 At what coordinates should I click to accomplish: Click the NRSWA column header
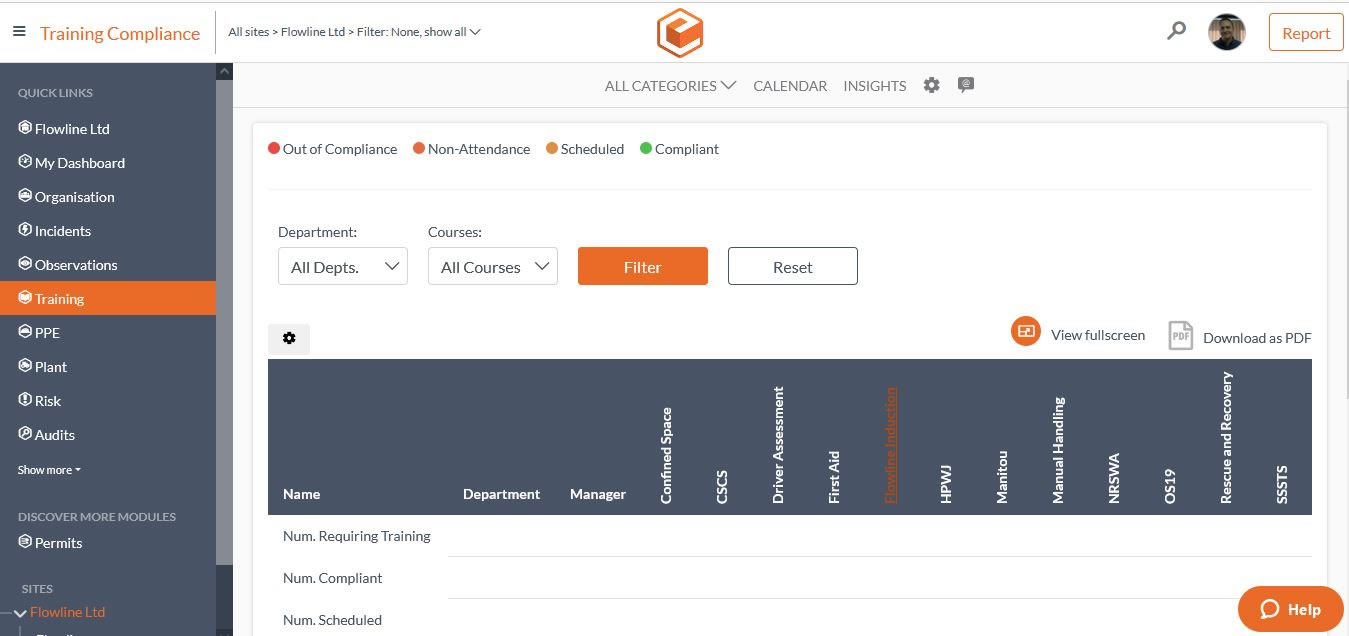1115,479
